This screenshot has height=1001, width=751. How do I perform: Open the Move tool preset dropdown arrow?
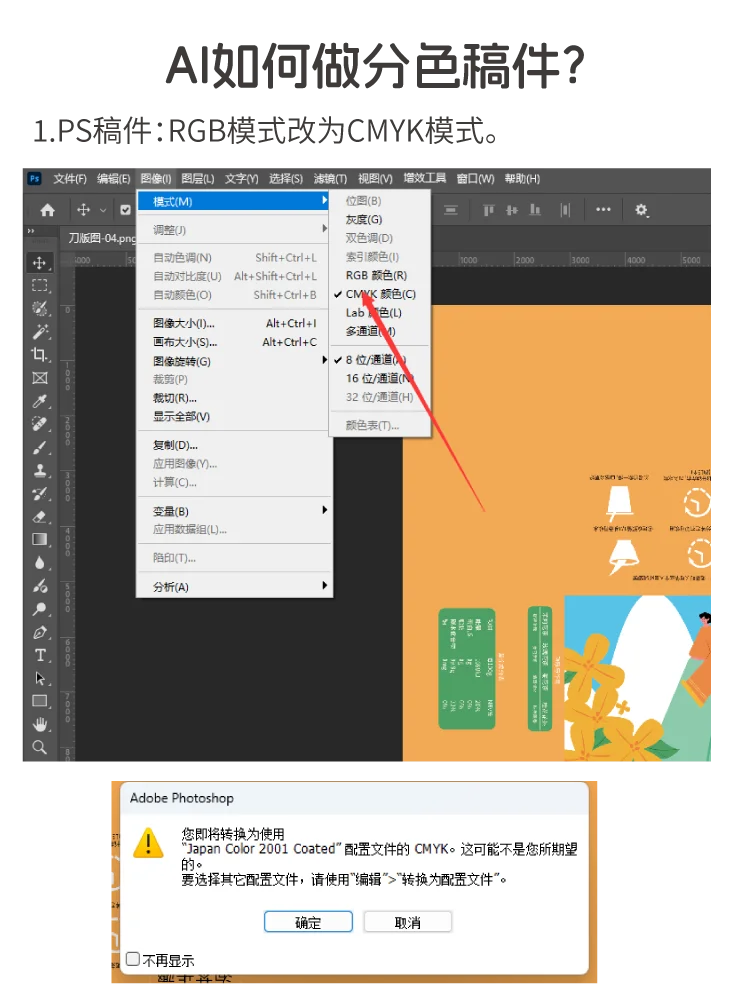pos(103,210)
